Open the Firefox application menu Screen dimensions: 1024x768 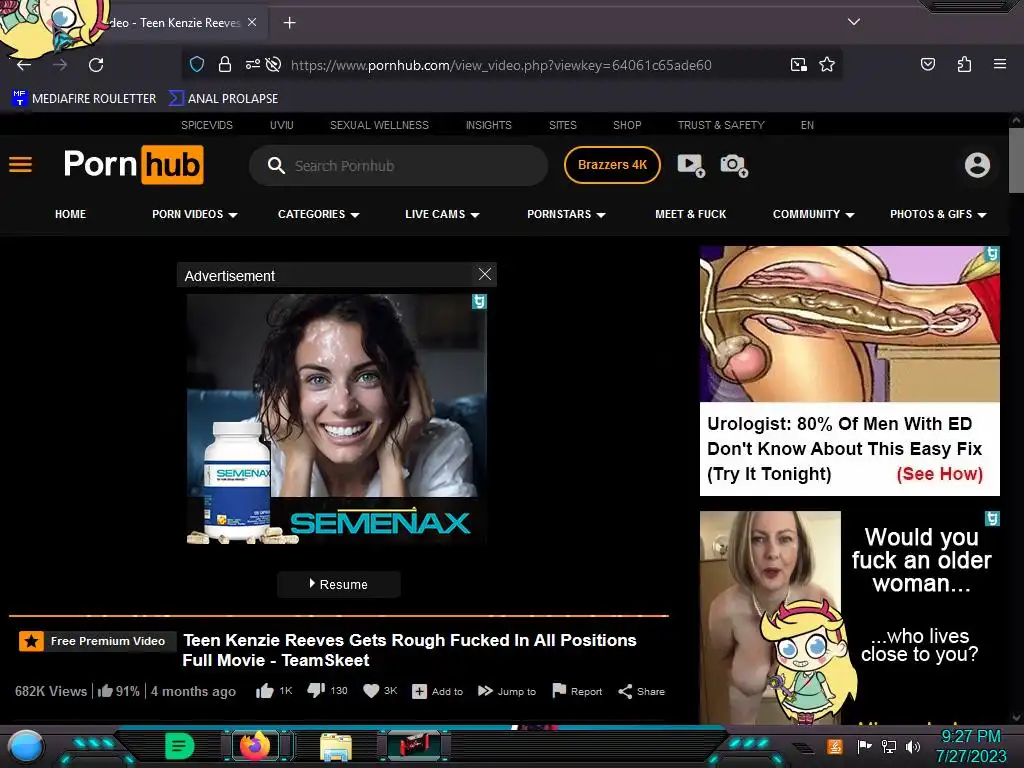[x=999, y=64]
